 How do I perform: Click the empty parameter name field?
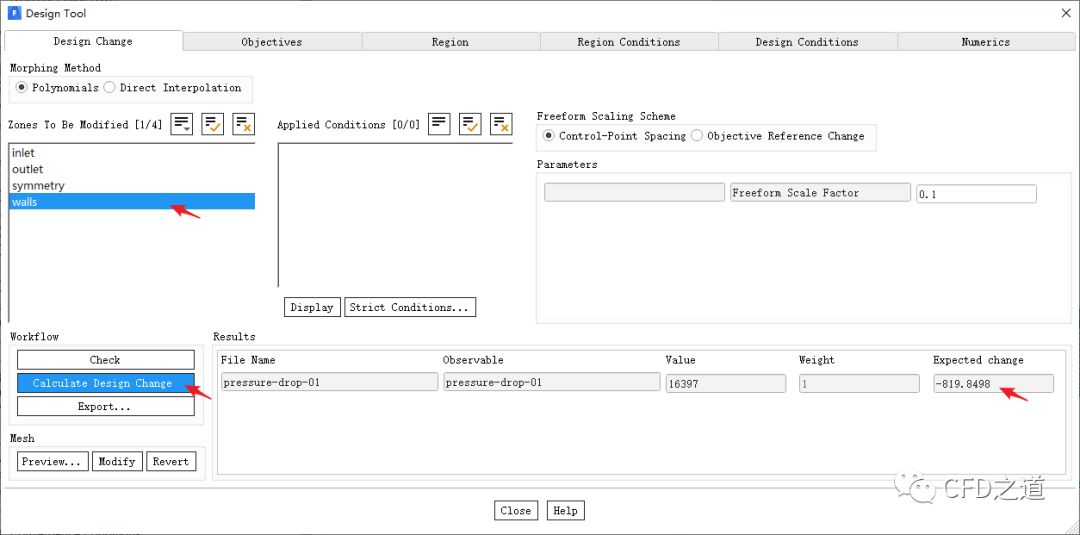[x=634, y=192]
